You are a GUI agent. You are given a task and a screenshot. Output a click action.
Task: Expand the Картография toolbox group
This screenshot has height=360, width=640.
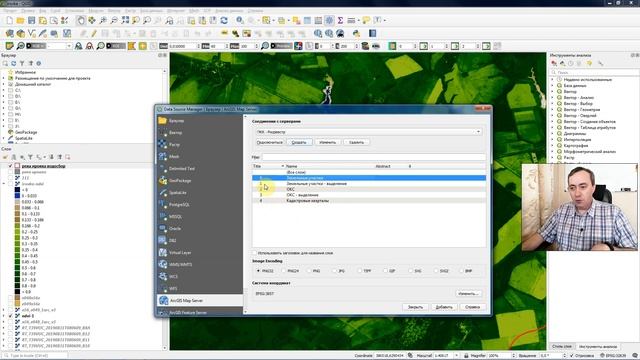(x=553, y=145)
